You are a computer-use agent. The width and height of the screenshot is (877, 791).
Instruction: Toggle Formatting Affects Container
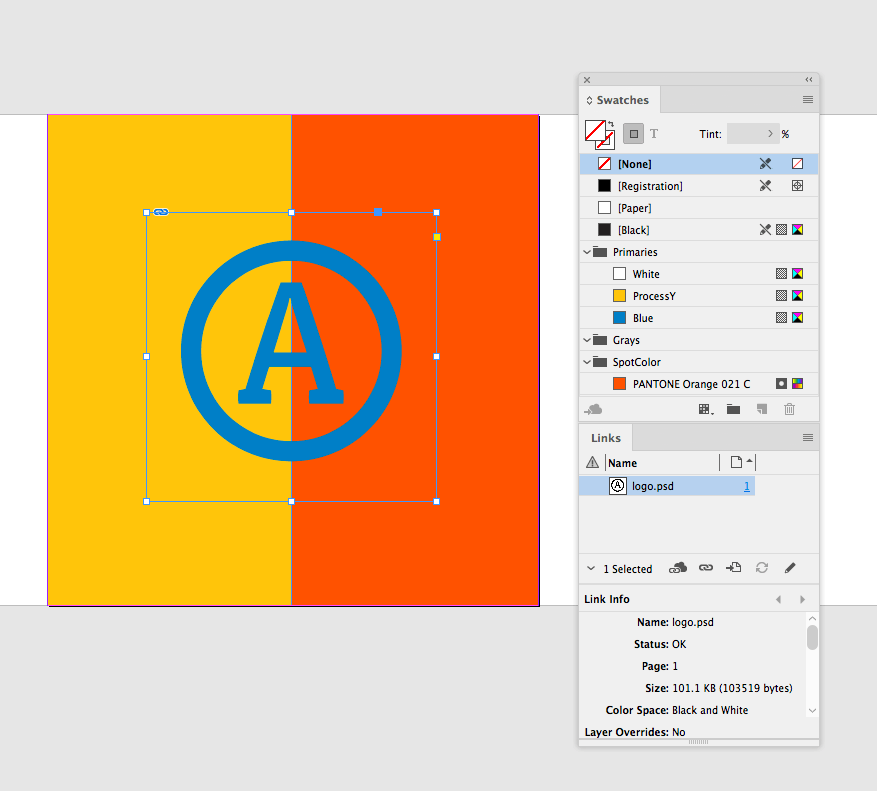(633, 133)
